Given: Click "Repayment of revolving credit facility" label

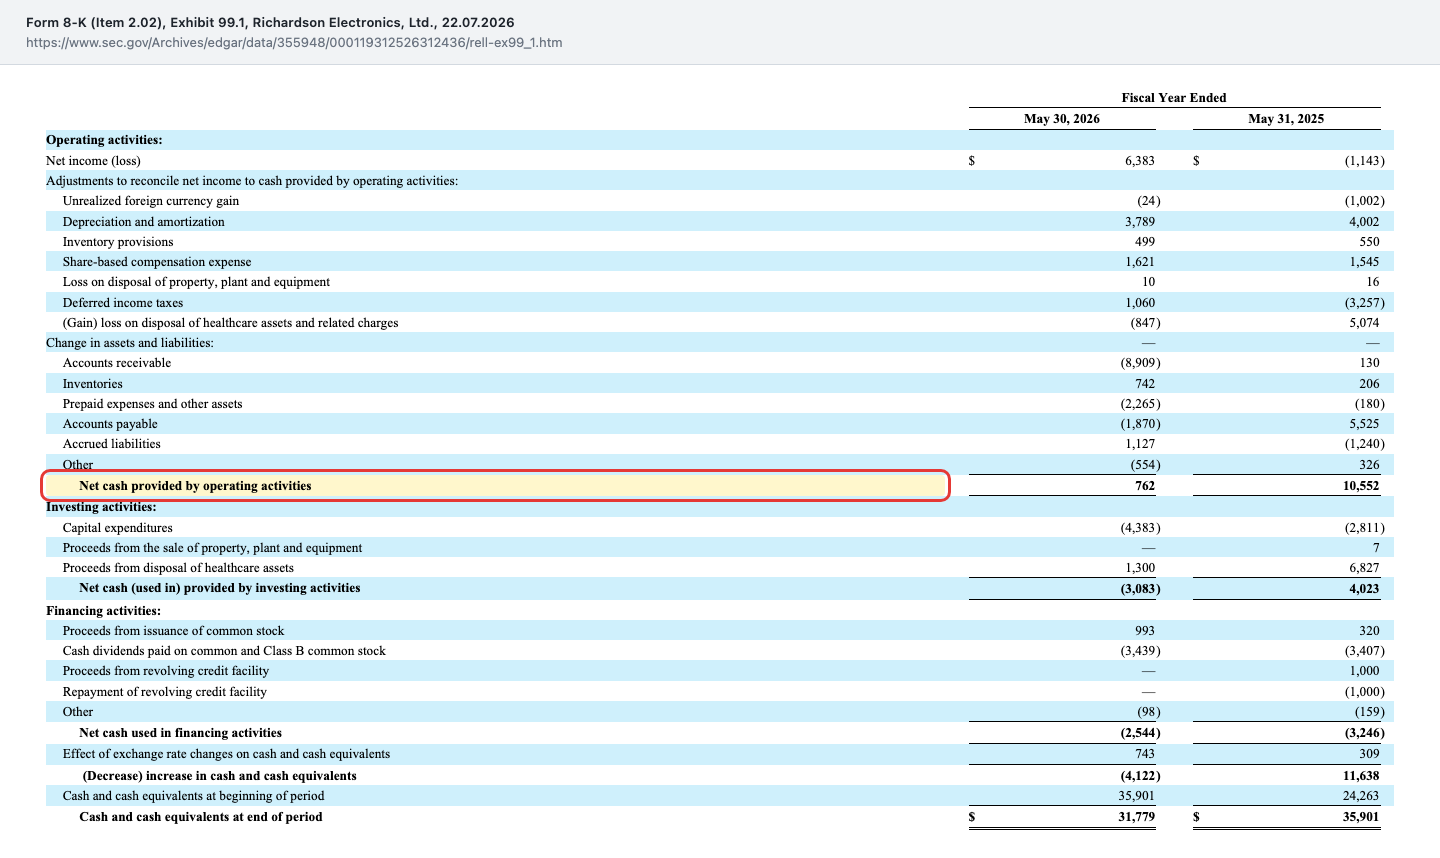Looking at the screenshot, I should click(165, 692).
